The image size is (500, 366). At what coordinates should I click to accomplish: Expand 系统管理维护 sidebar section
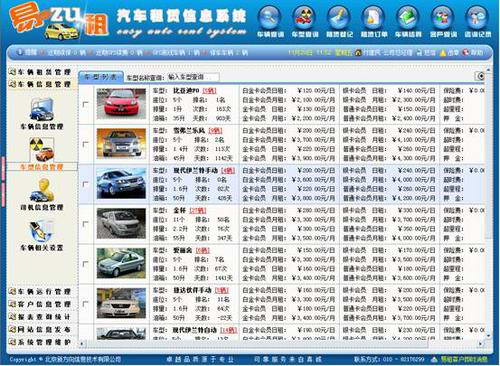coord(41,342)
